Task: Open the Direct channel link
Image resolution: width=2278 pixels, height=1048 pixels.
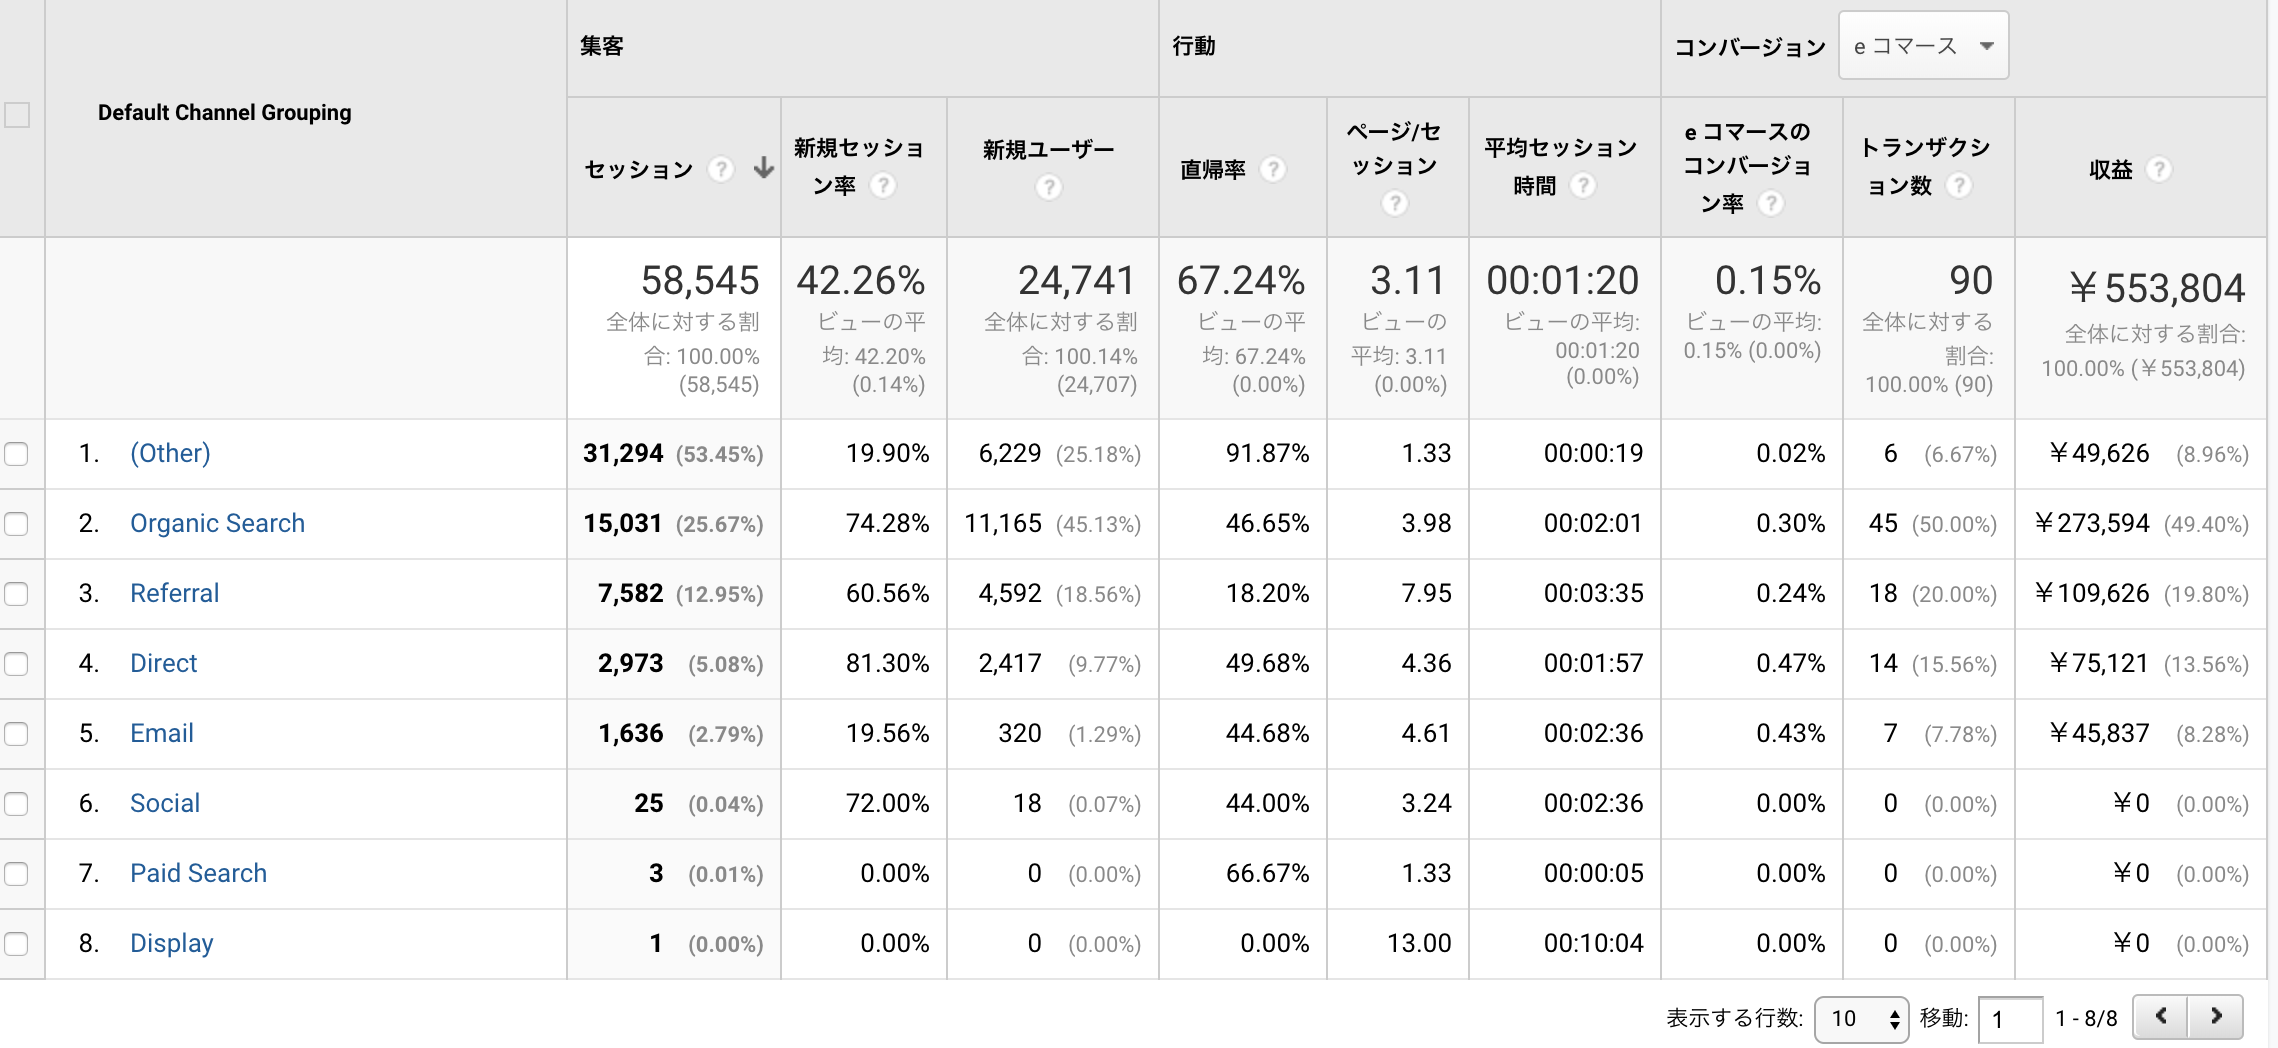Action: (164, 664)
